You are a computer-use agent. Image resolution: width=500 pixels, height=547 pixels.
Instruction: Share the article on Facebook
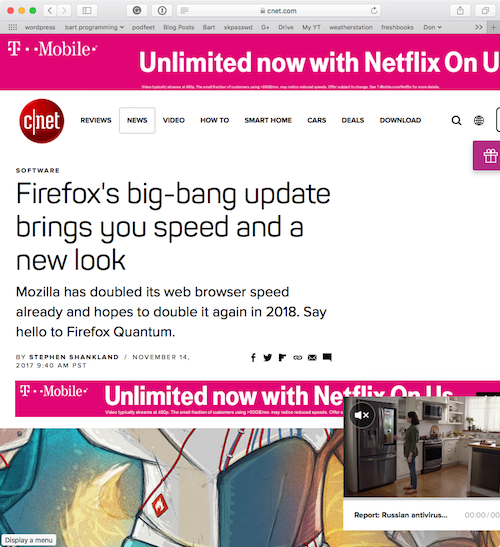(x=253, y=357)
